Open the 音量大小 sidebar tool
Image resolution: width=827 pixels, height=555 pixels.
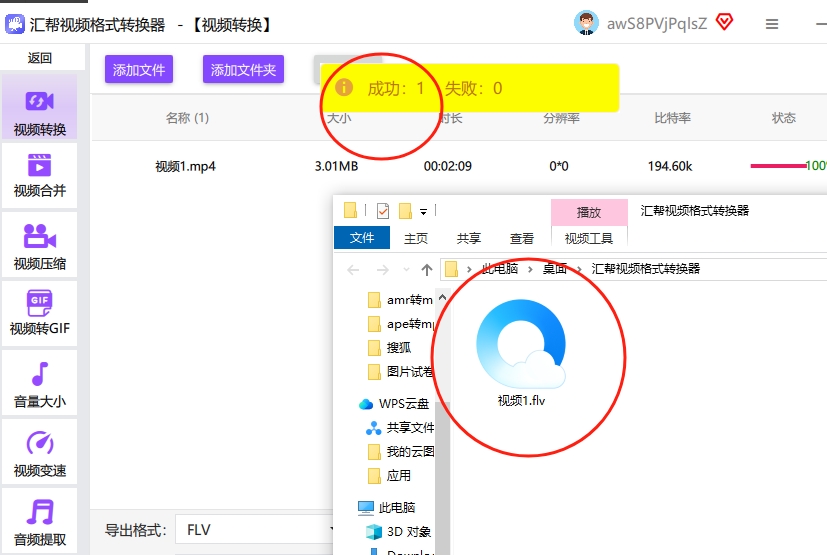pos(40,382)
